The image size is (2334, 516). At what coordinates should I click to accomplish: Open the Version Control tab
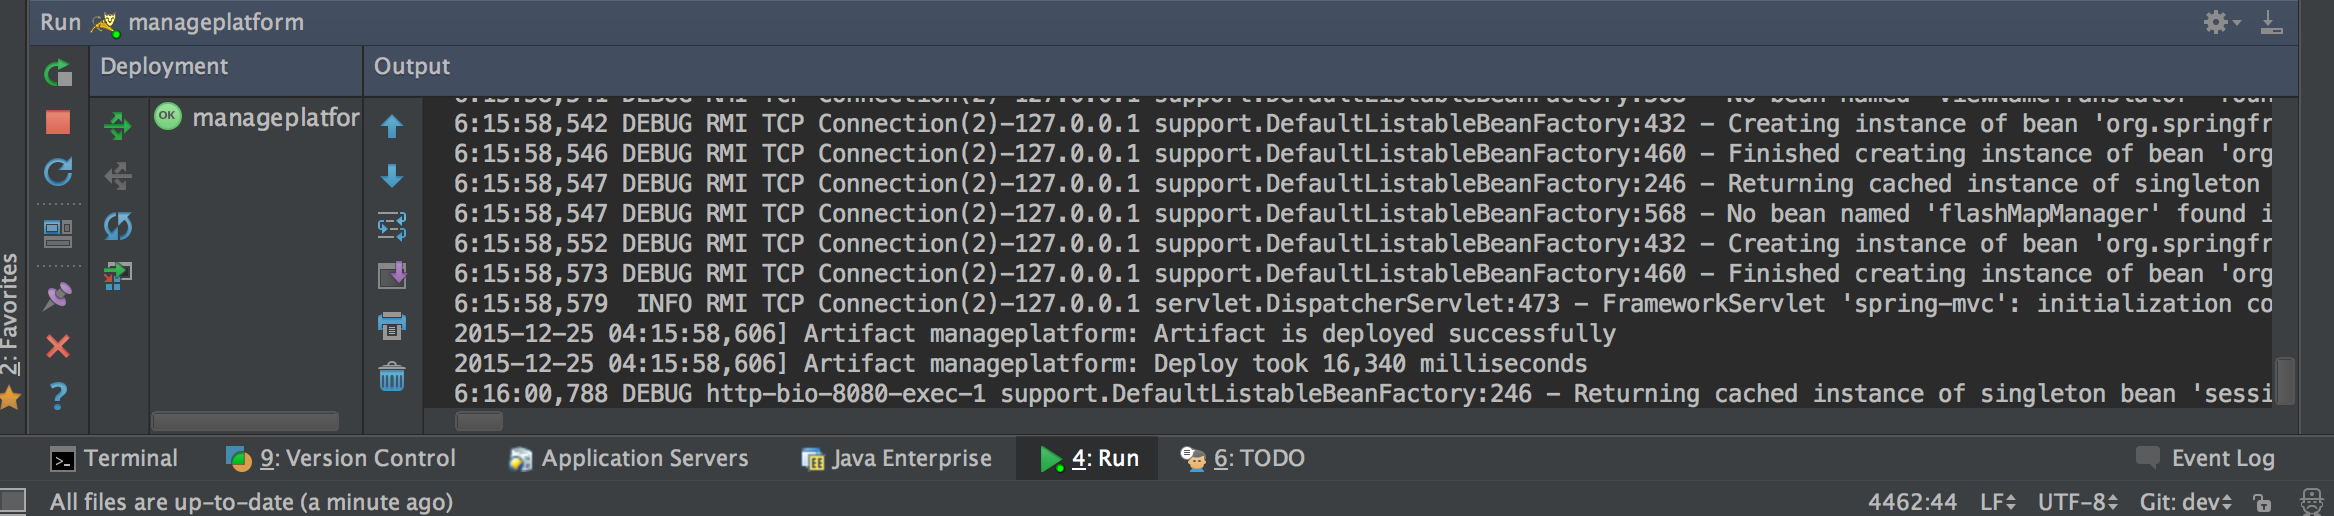click(341, 458)
